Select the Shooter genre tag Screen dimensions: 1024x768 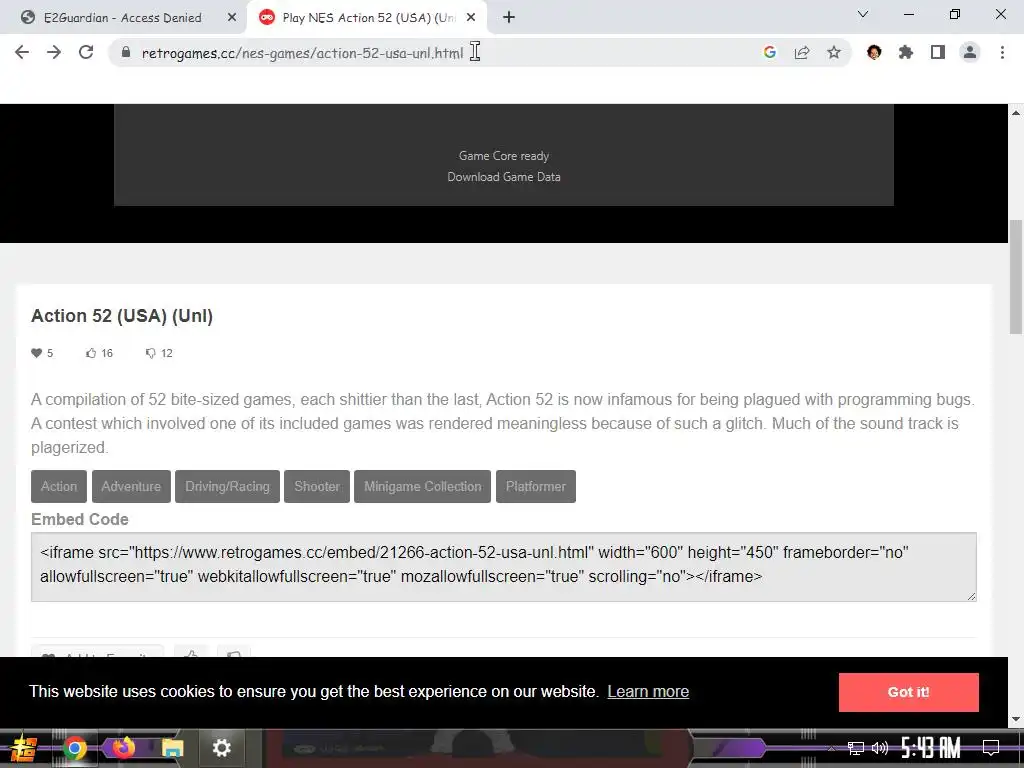click(317, 487)
